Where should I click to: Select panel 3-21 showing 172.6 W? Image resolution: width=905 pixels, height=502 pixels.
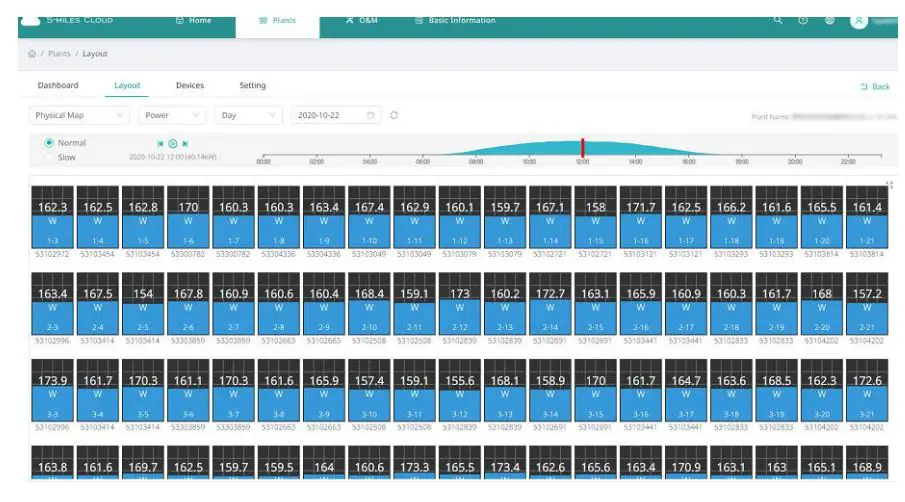pos(867,391)
